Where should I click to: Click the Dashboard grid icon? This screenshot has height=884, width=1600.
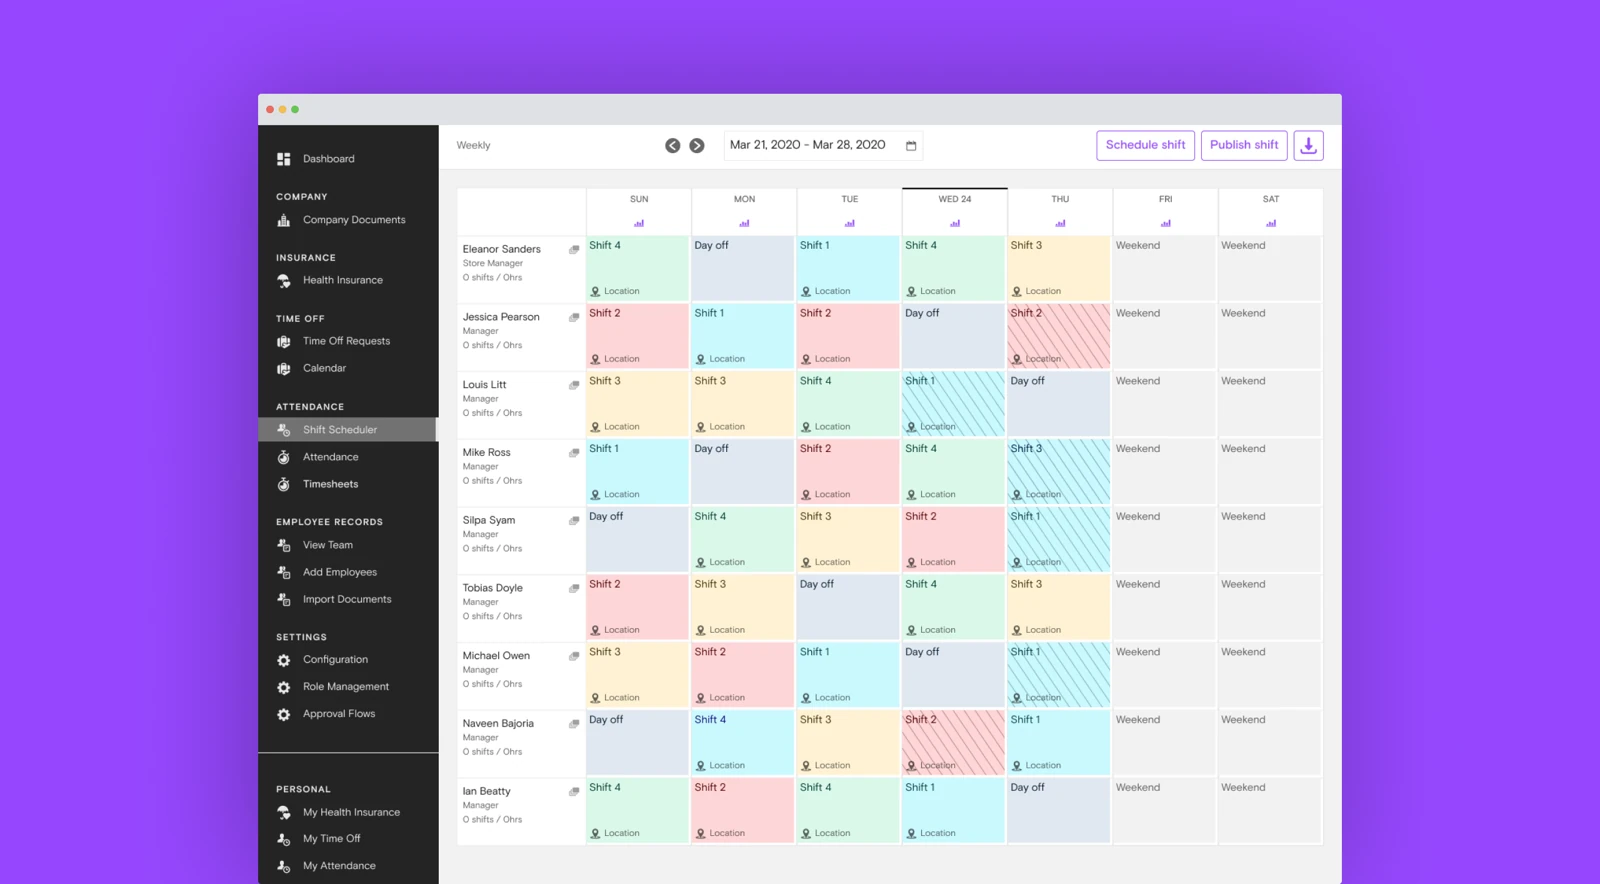284,159
